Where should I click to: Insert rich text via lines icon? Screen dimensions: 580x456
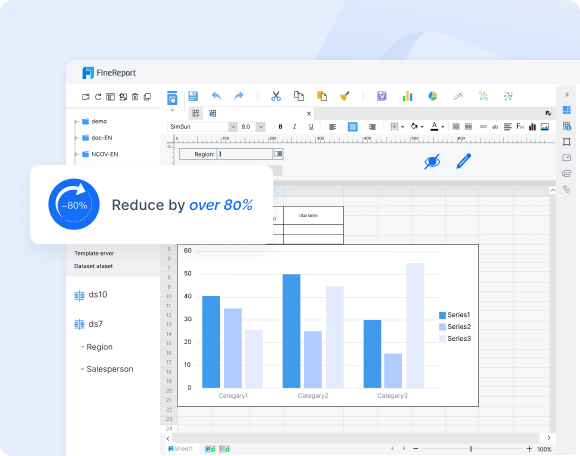tap(508, 127)
